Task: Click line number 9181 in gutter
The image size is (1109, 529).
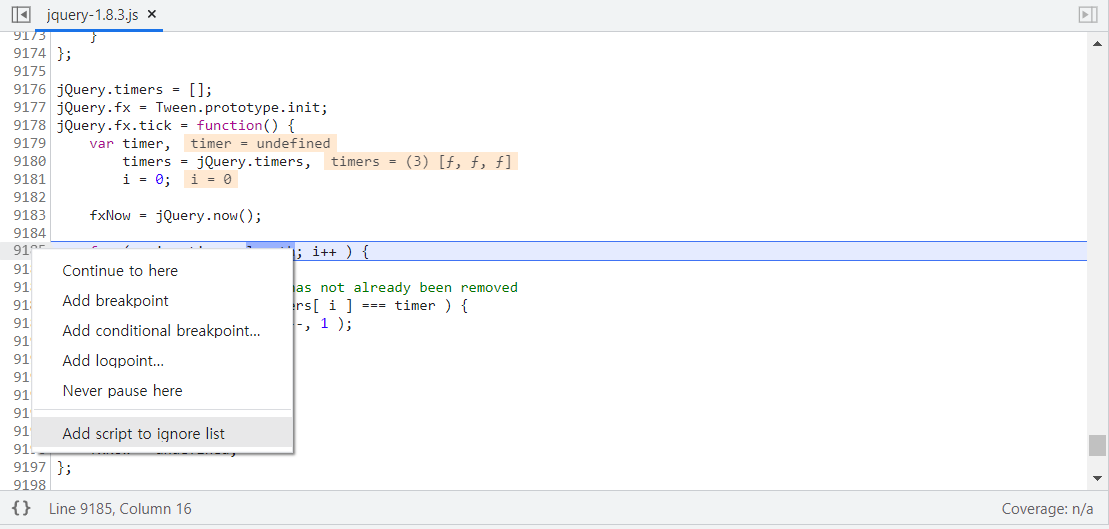Action: click(30, 180)
